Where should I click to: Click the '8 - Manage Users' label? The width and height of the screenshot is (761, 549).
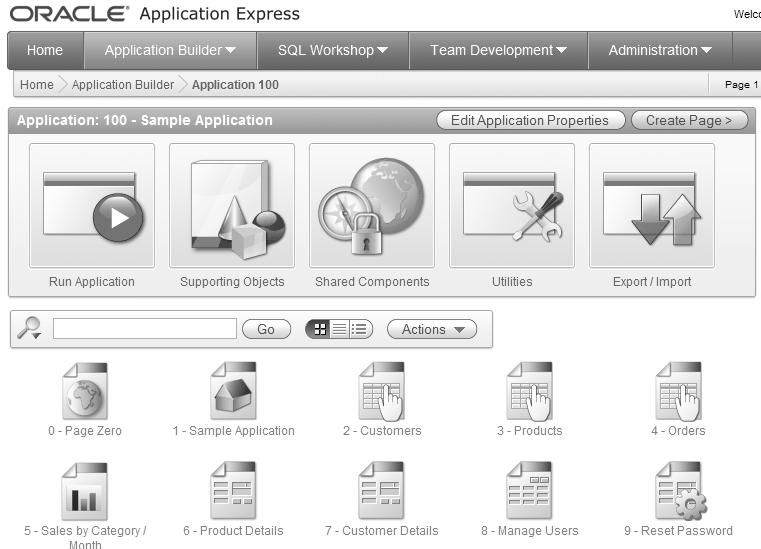point(529,531)
